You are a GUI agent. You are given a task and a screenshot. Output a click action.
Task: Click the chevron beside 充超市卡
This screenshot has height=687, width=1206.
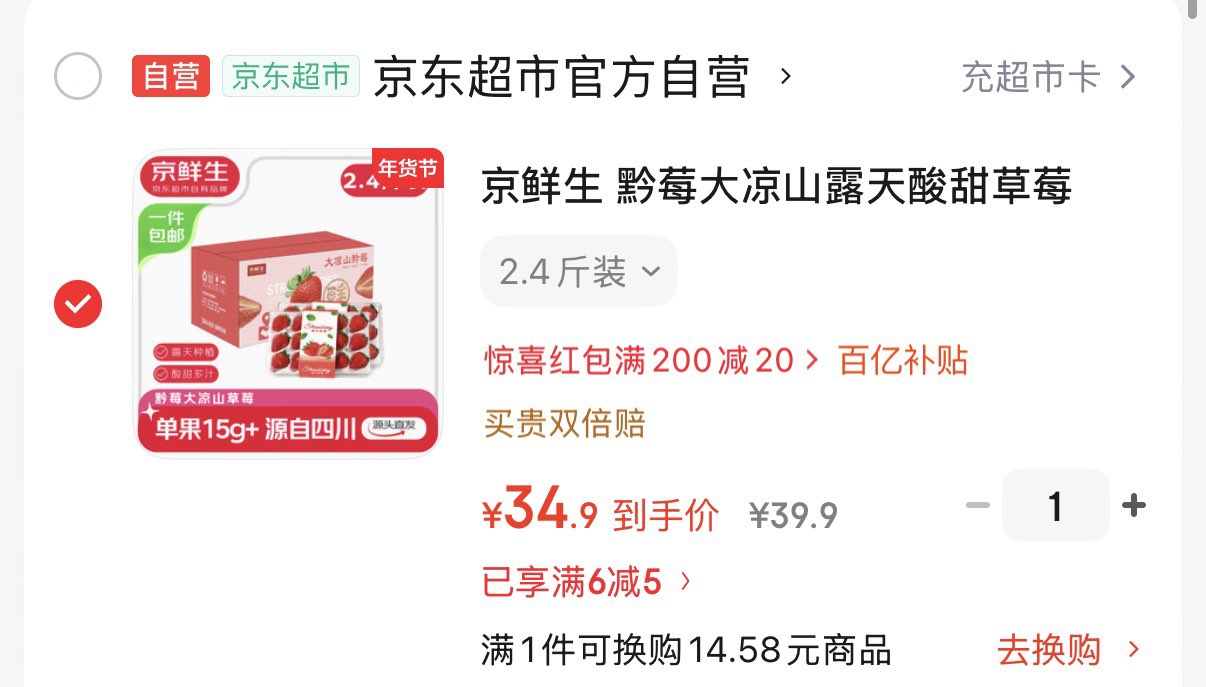tap(1128, 77)
